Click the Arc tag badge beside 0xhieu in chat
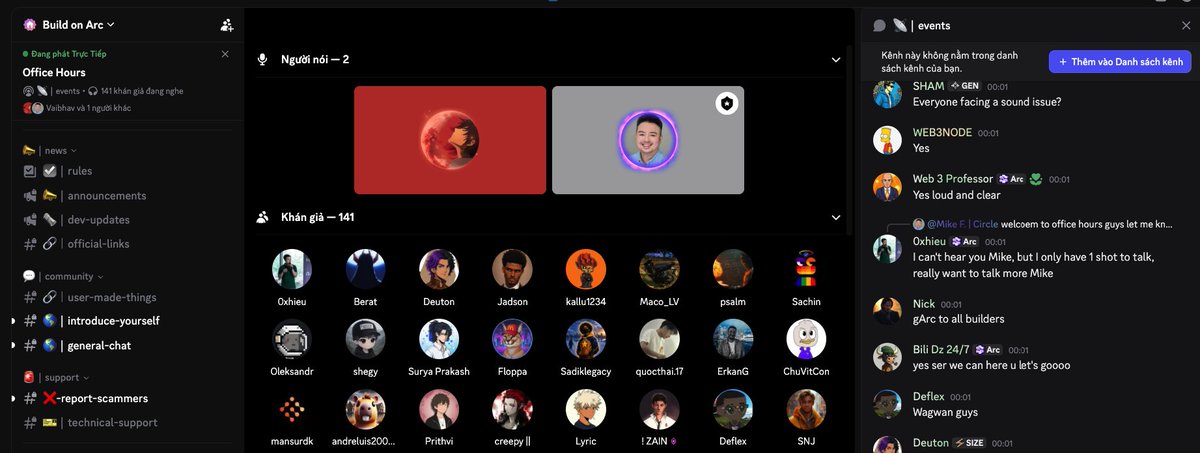The image size is (1200, 453). point(964,242)
